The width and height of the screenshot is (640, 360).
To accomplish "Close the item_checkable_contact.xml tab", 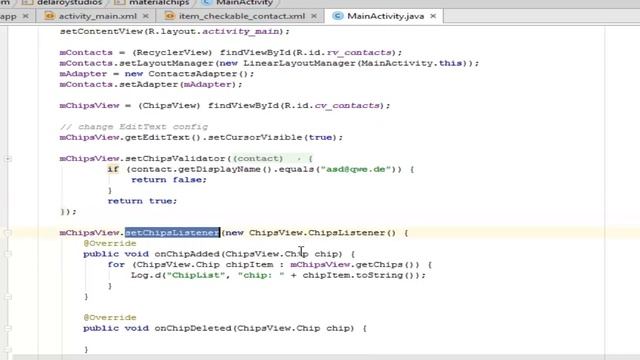I will tap(314, 16).
